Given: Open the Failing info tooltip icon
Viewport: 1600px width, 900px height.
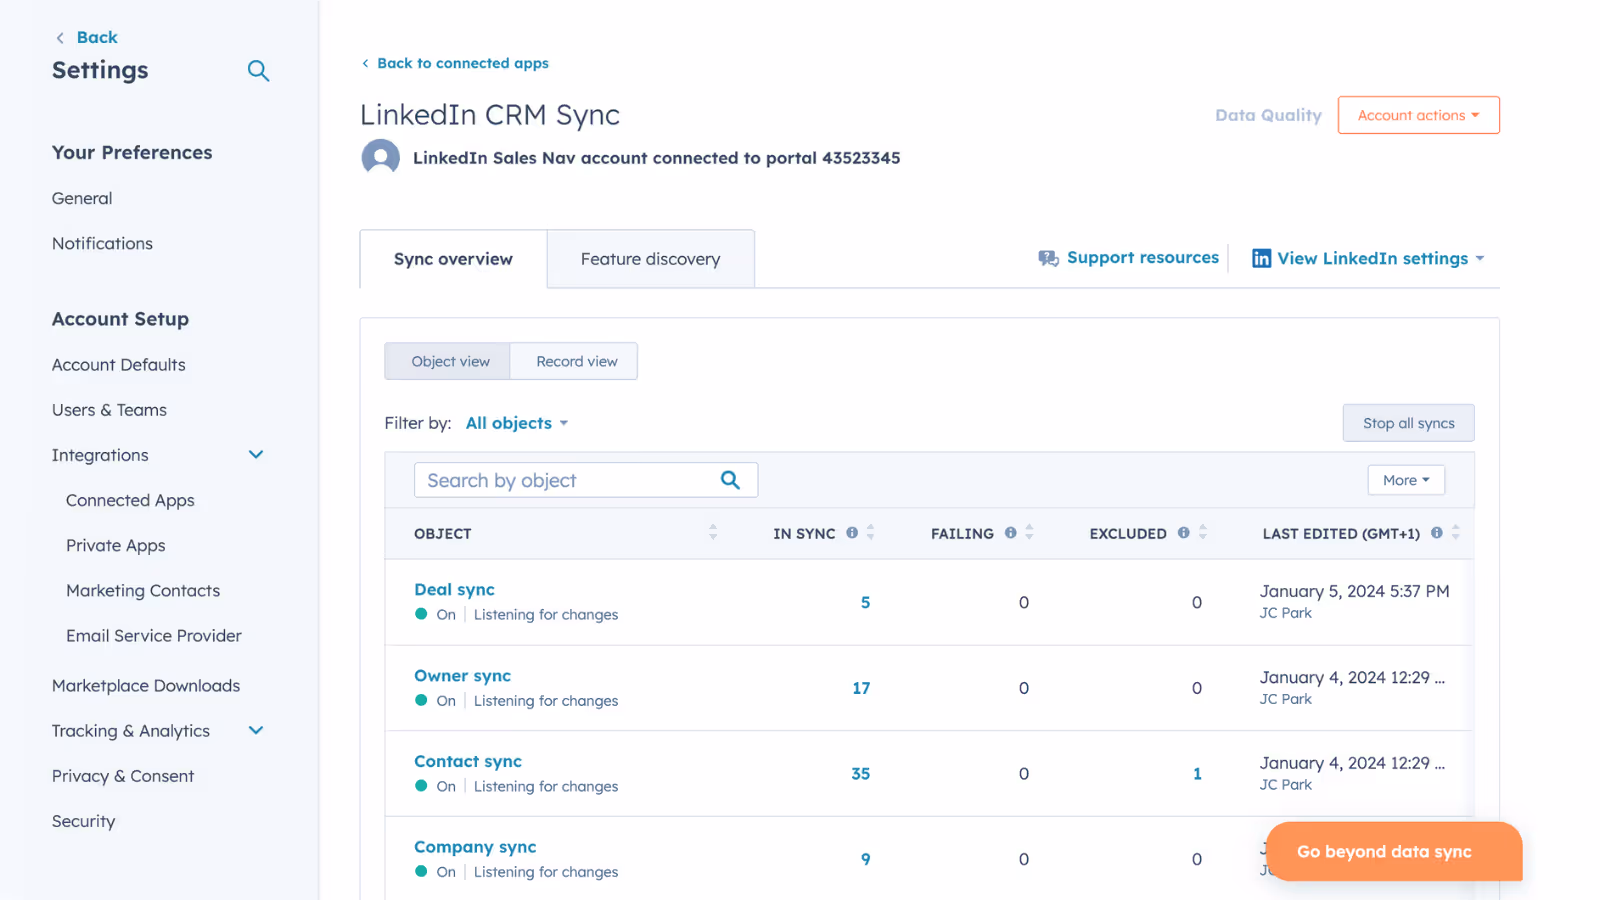Looking at the screenshot, I should [1011, 533].
